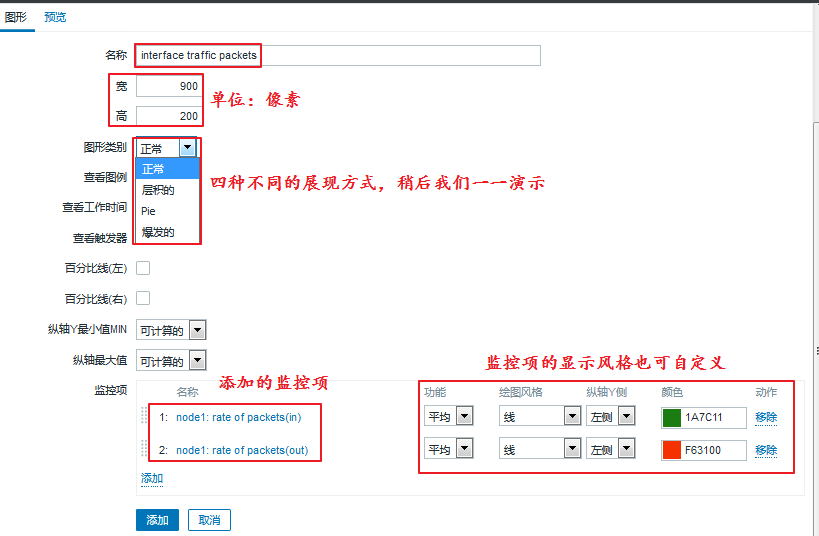Screen dimensions: 819x536
Task: Click the 高 height field showing 200
Action: [x=169, y=116]
